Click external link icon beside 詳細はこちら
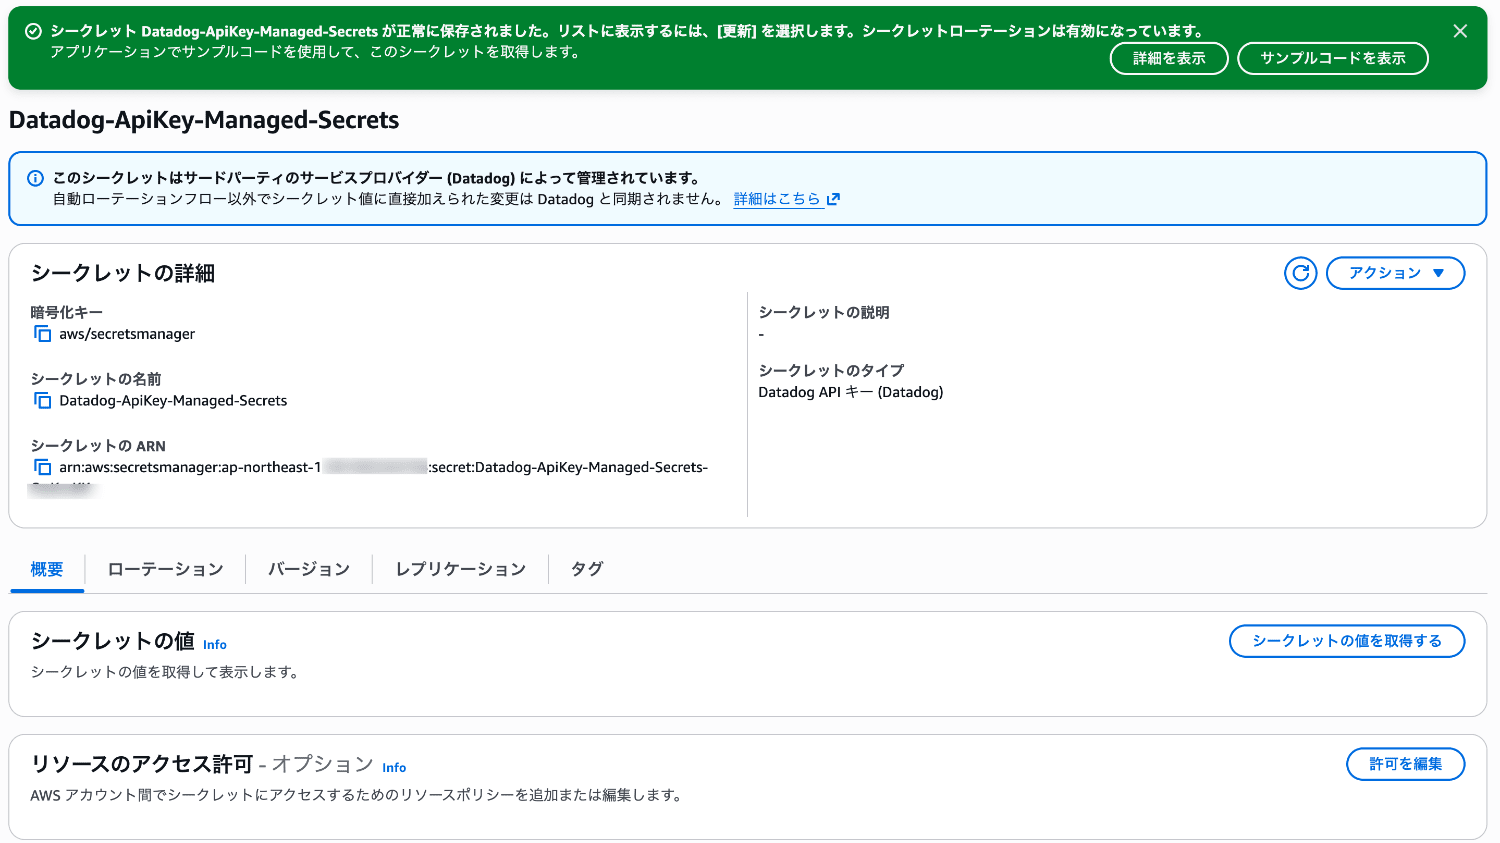This screenshot has height=843, width=1500. (833, 199)
